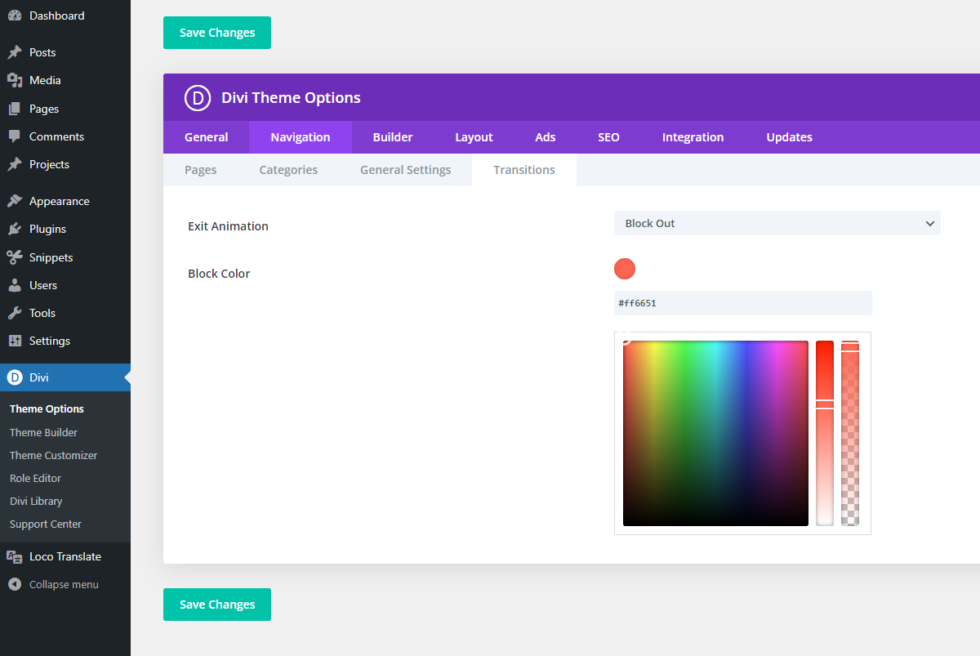980x656 pixels.
Task: Click the orange Block Color swatch
Action: [x=624, y=268]
